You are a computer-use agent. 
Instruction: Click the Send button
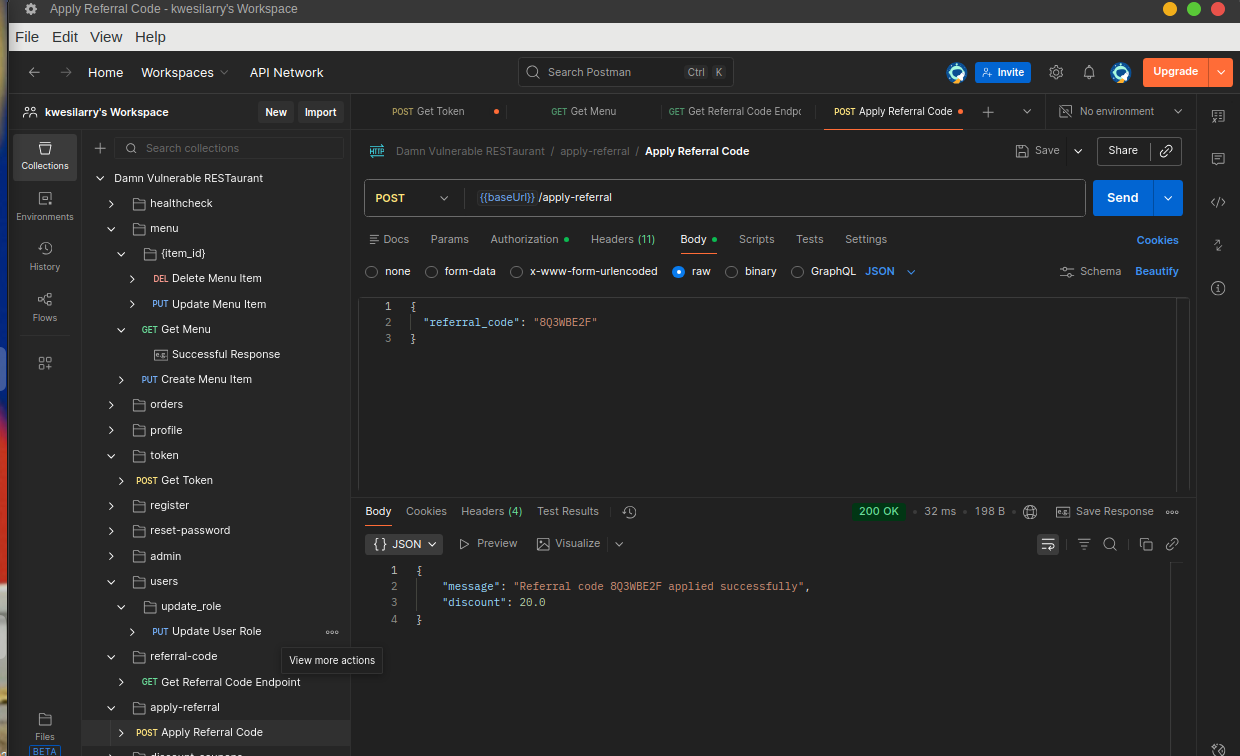point(1122,197)
